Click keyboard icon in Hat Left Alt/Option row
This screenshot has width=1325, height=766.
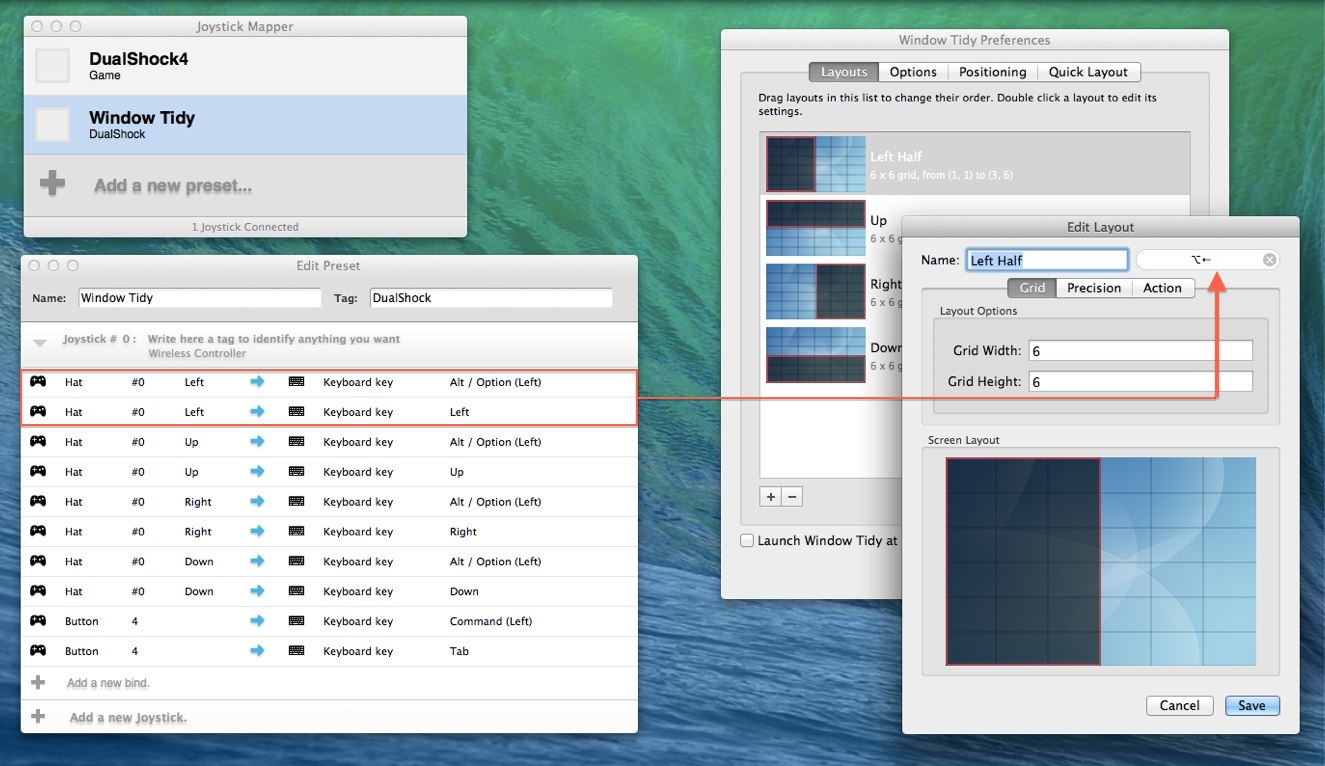click(296, 382)
